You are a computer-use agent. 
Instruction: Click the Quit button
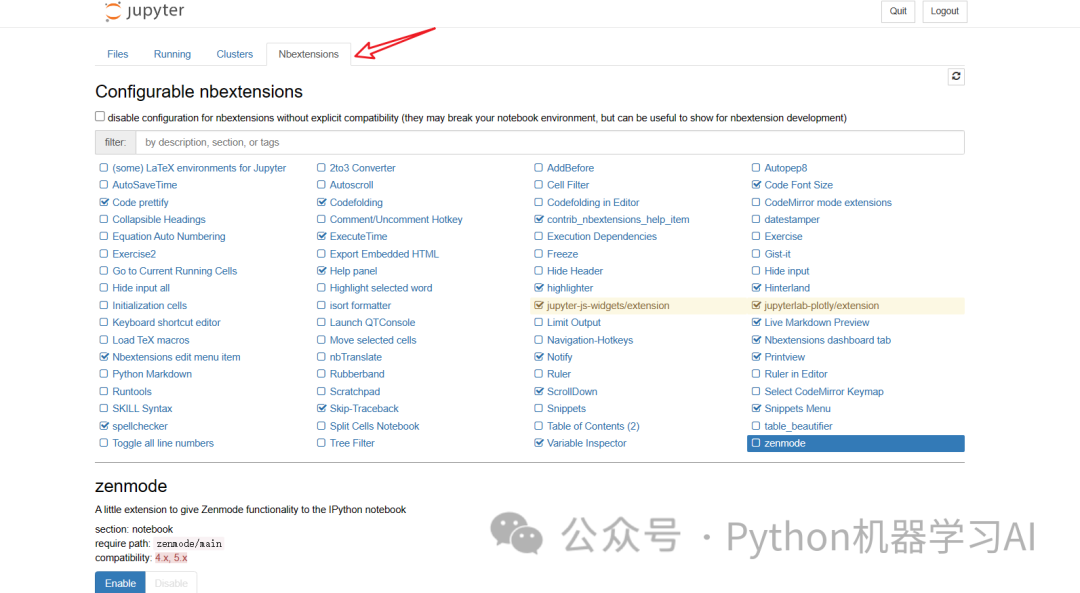pos(898,11)
